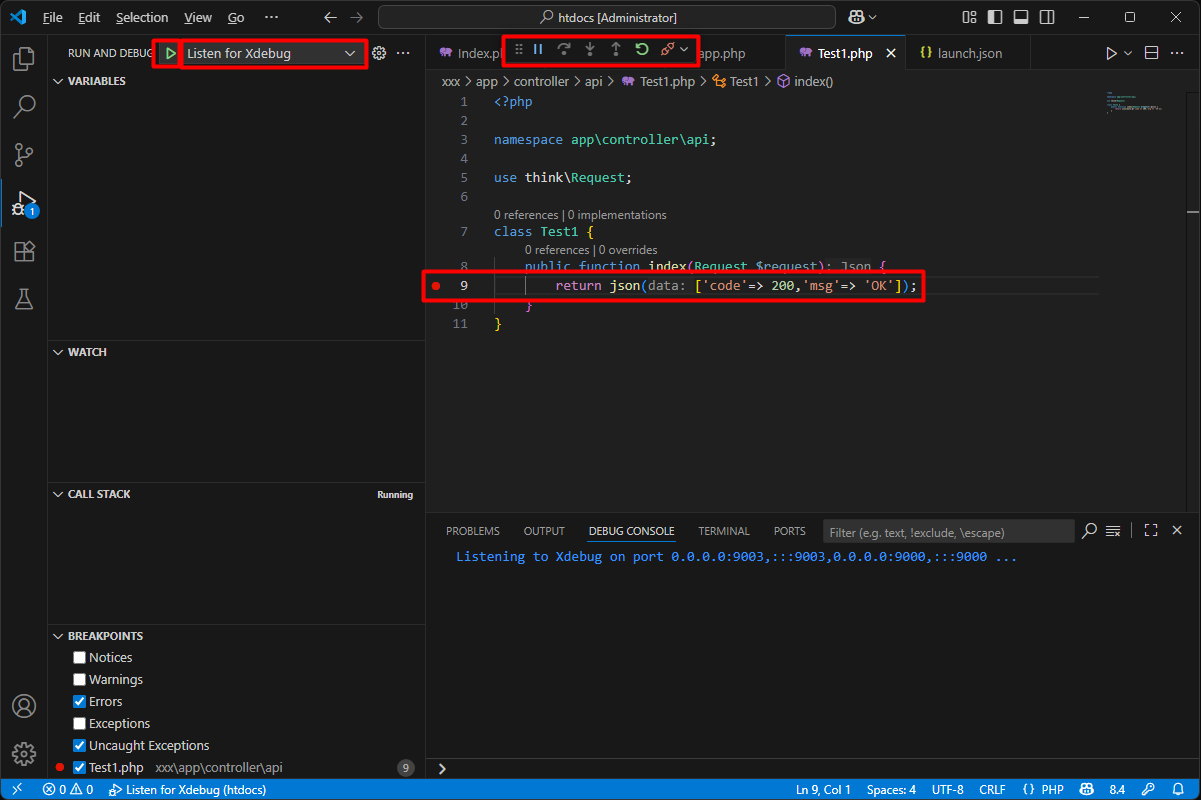Screen dimensions: 1201x800
Task: Open the Search view in activity bar
Action: tap(24, 106)
